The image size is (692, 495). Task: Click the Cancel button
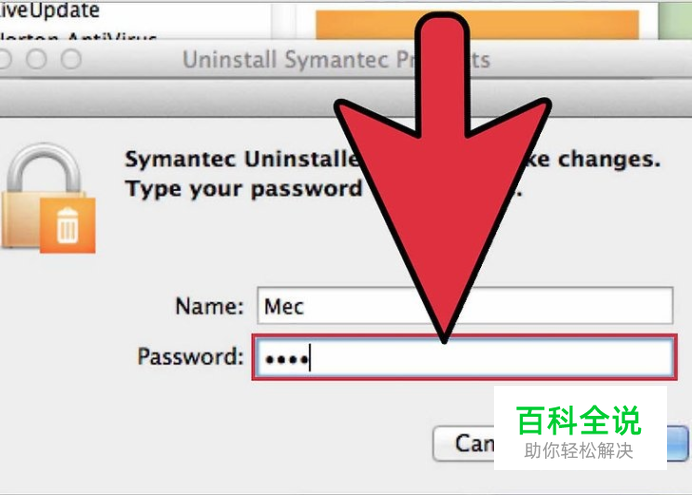tap(463, 443)
